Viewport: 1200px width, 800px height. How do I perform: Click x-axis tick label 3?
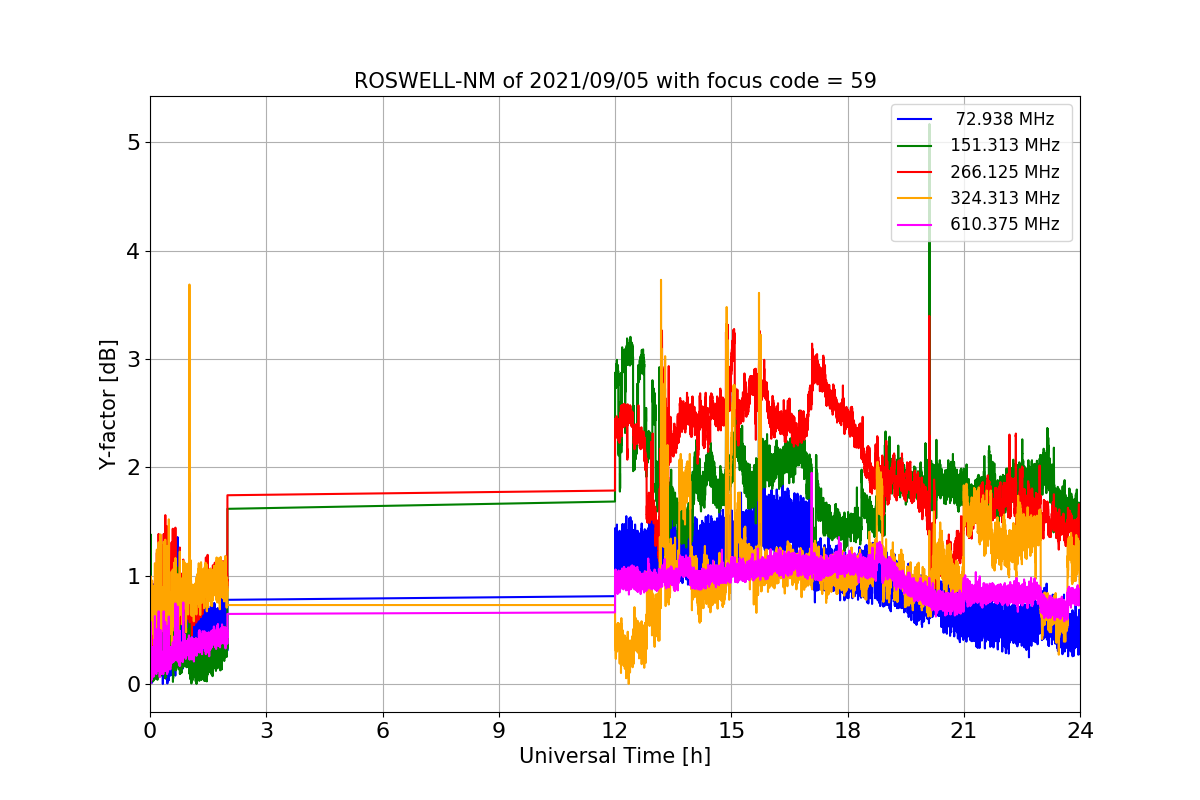pyautogui.click(x=266, y=731)
